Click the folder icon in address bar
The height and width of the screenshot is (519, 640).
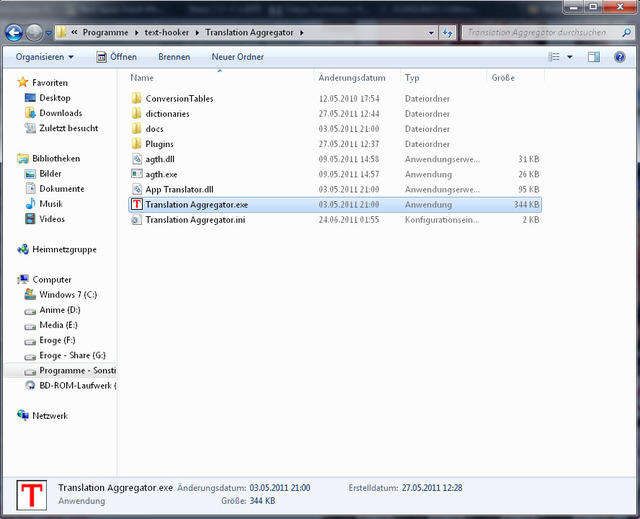coord(61,32)
